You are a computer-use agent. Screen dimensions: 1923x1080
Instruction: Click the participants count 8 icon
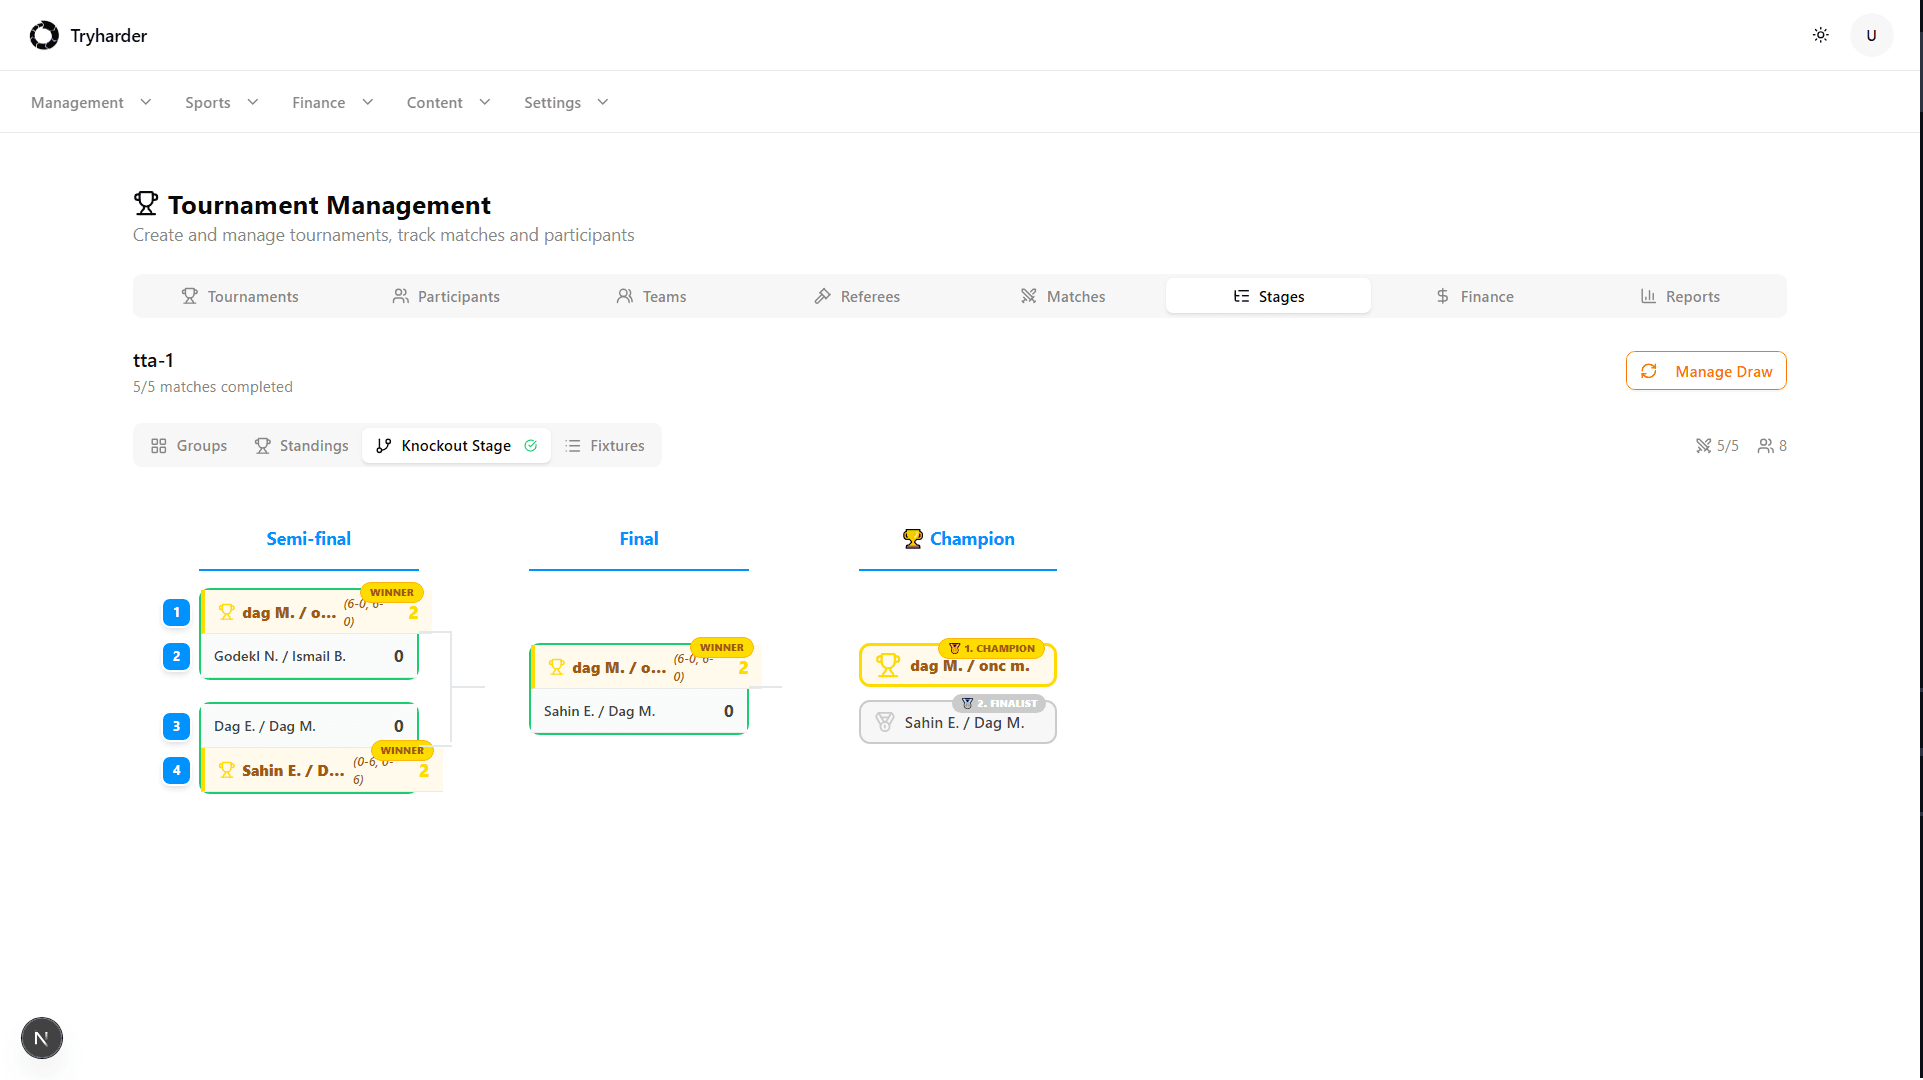[x=1765, y=446]
